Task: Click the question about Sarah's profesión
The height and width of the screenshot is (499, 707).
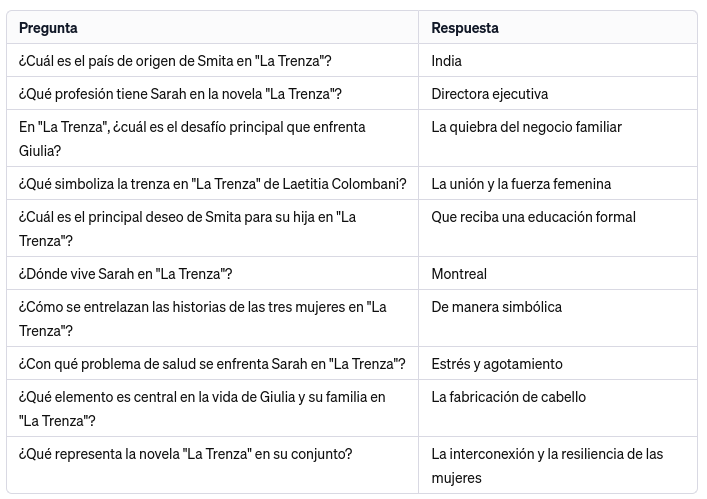Action: tap(180, 94)
